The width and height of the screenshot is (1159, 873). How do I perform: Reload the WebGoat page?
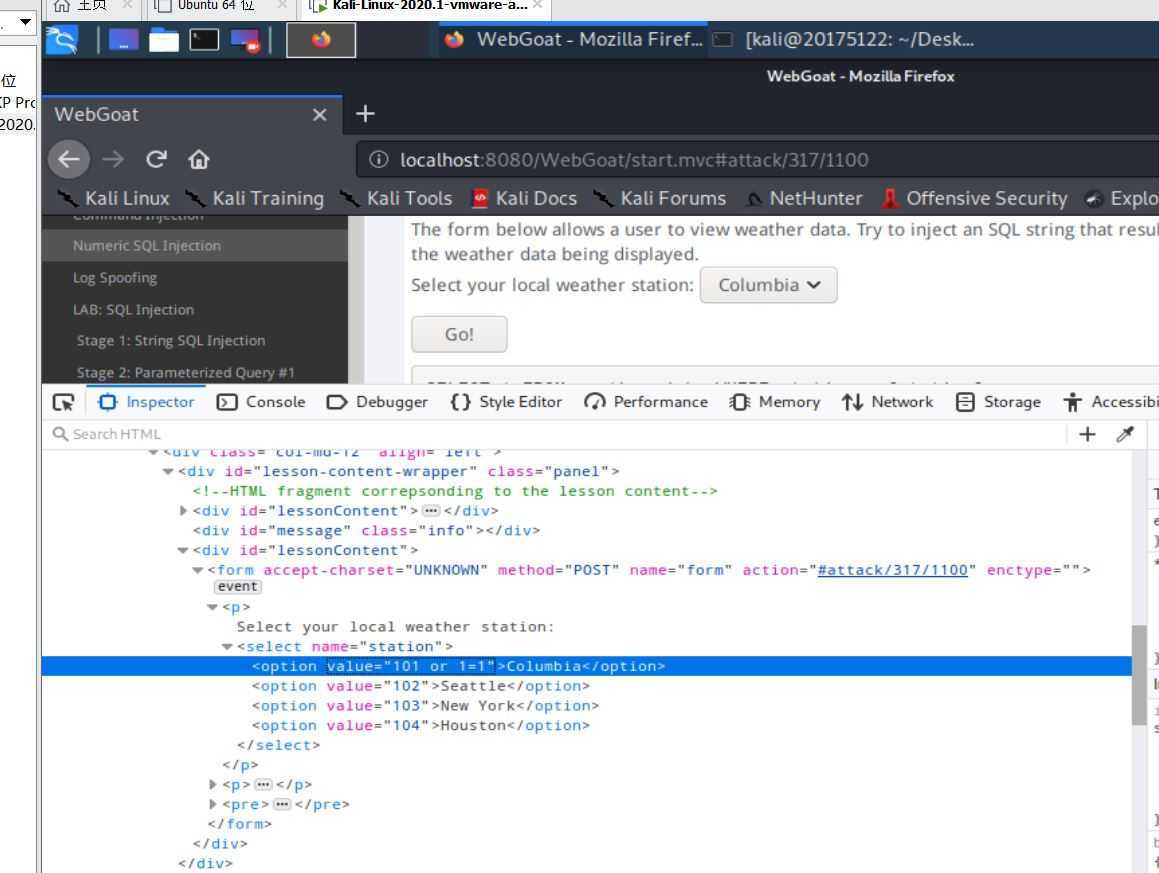(x=156, y=159)
